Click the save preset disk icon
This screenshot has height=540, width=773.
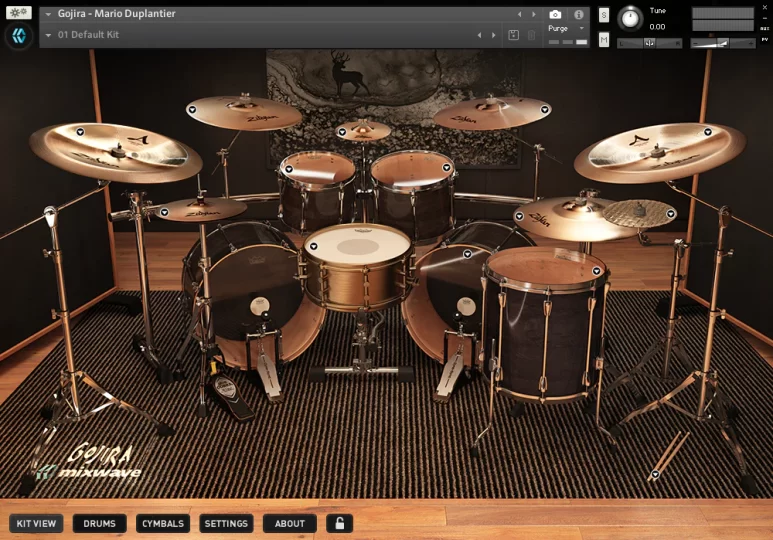514,35
